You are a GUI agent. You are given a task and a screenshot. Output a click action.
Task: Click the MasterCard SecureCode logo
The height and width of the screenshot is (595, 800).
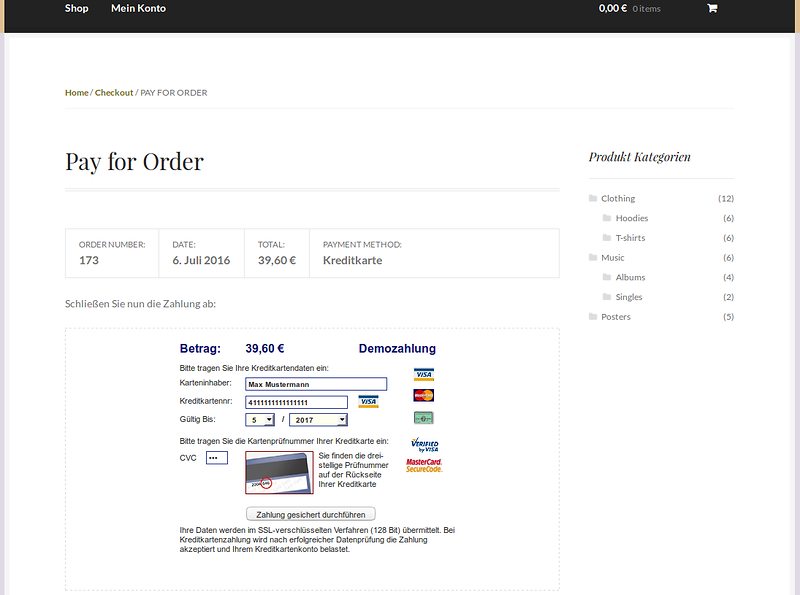pos(424,465)
